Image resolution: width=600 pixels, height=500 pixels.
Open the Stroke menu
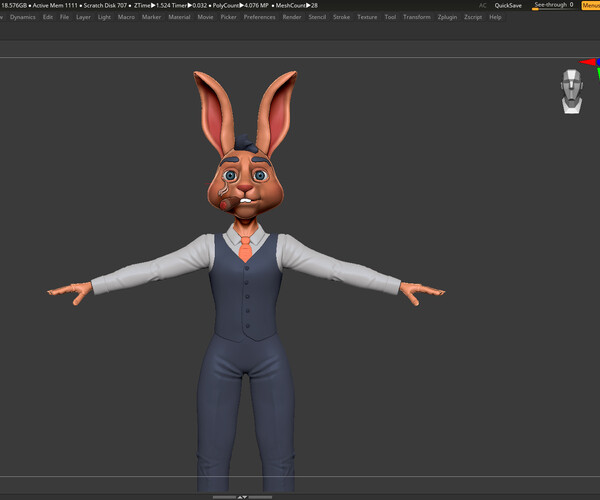click(341, 17)
